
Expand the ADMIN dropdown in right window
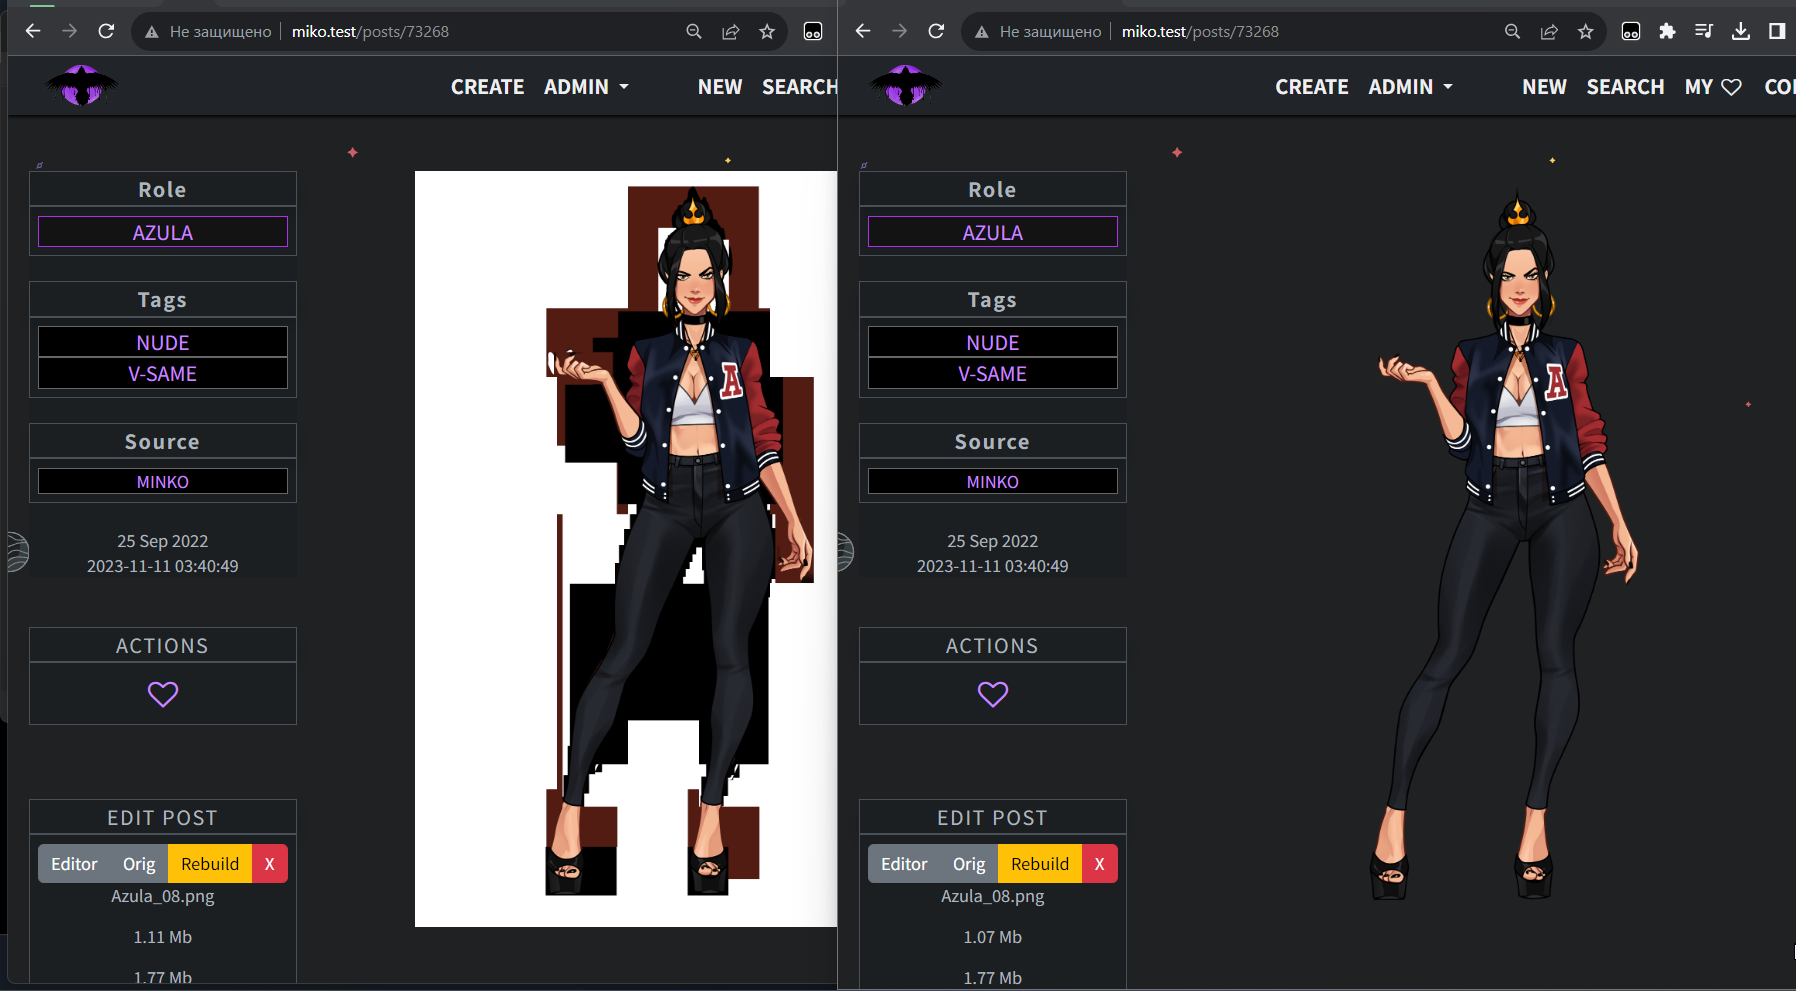pyautogui.click(x=1410, y=87)
